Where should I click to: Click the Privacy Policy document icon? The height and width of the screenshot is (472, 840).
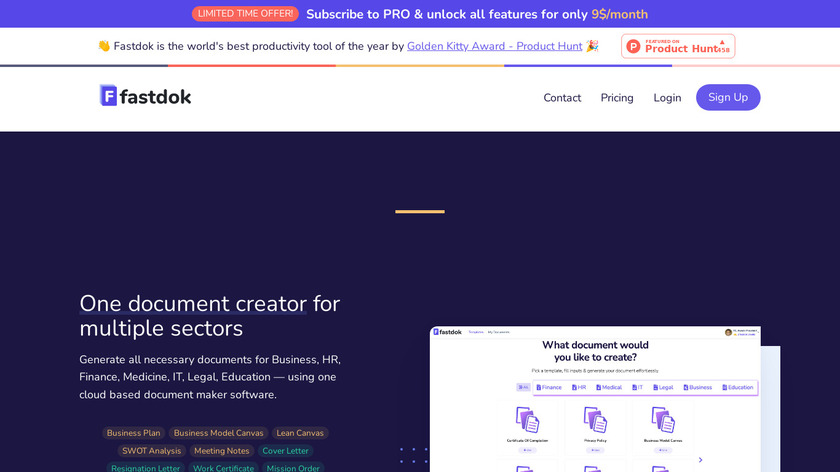coord(595,419)
